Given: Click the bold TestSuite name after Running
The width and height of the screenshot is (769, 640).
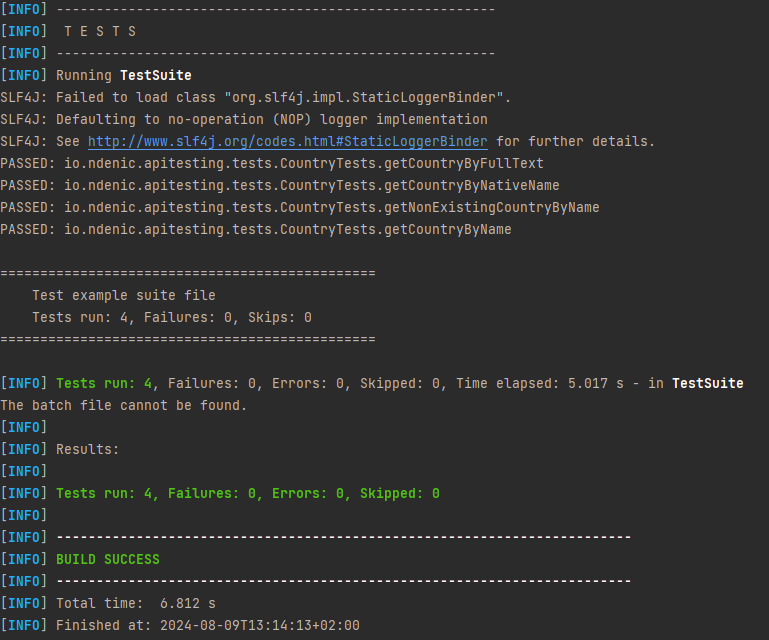Looking at the screenshot, I should point(156,76).
